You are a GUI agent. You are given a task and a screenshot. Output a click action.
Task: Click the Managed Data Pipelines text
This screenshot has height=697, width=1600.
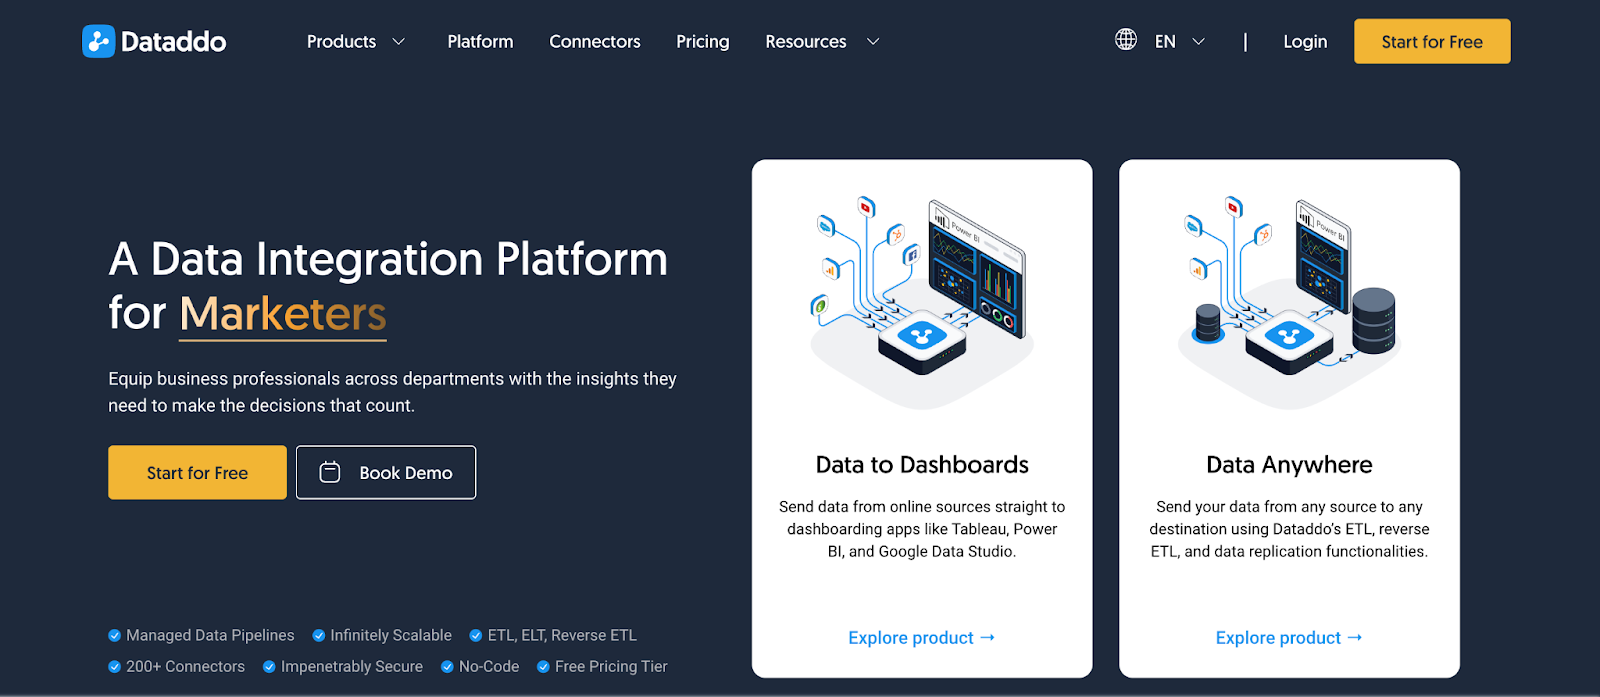point(210,636)
